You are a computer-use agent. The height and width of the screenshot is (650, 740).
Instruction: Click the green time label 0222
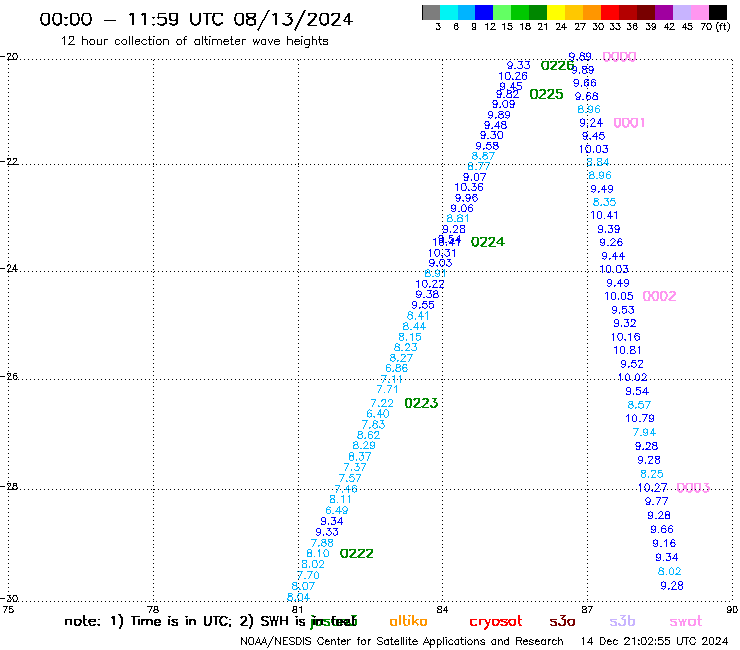click(356, 553)
